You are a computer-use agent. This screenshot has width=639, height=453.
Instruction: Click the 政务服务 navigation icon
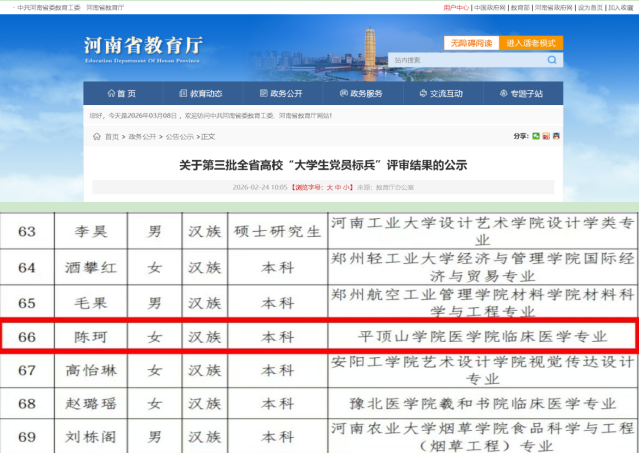pyautogui.click(x=342, y=94)
